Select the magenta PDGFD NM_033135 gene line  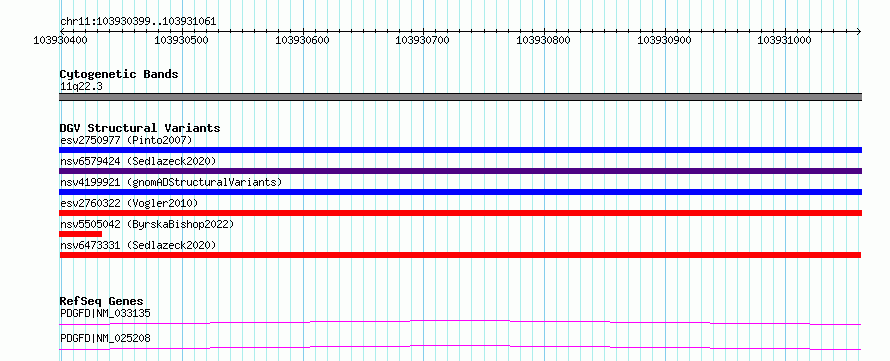pyautogui.click(x=460, y=322)
